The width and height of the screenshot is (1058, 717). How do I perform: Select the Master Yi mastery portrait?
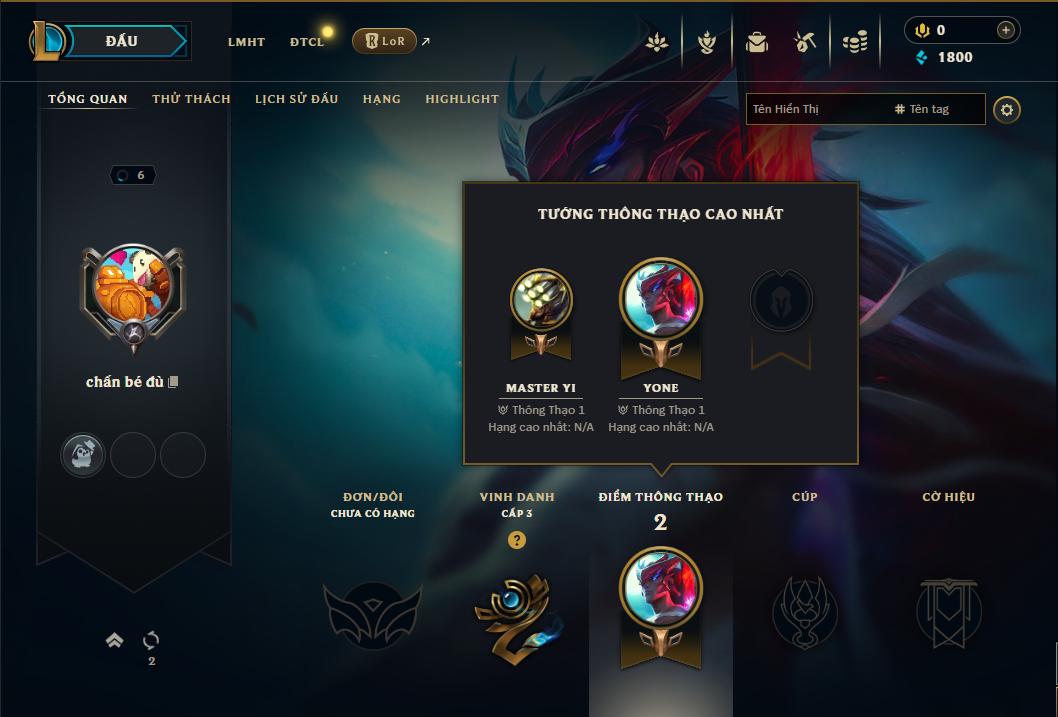[x=541, y=300]
